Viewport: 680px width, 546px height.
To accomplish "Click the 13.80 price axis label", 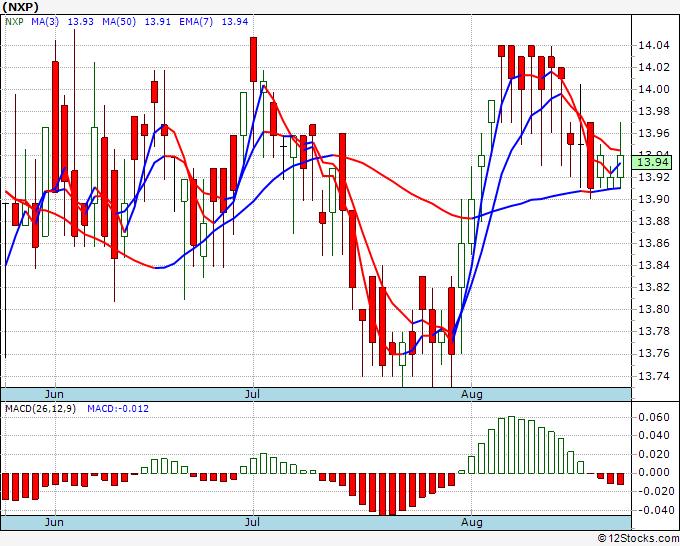I will [653, 309].
